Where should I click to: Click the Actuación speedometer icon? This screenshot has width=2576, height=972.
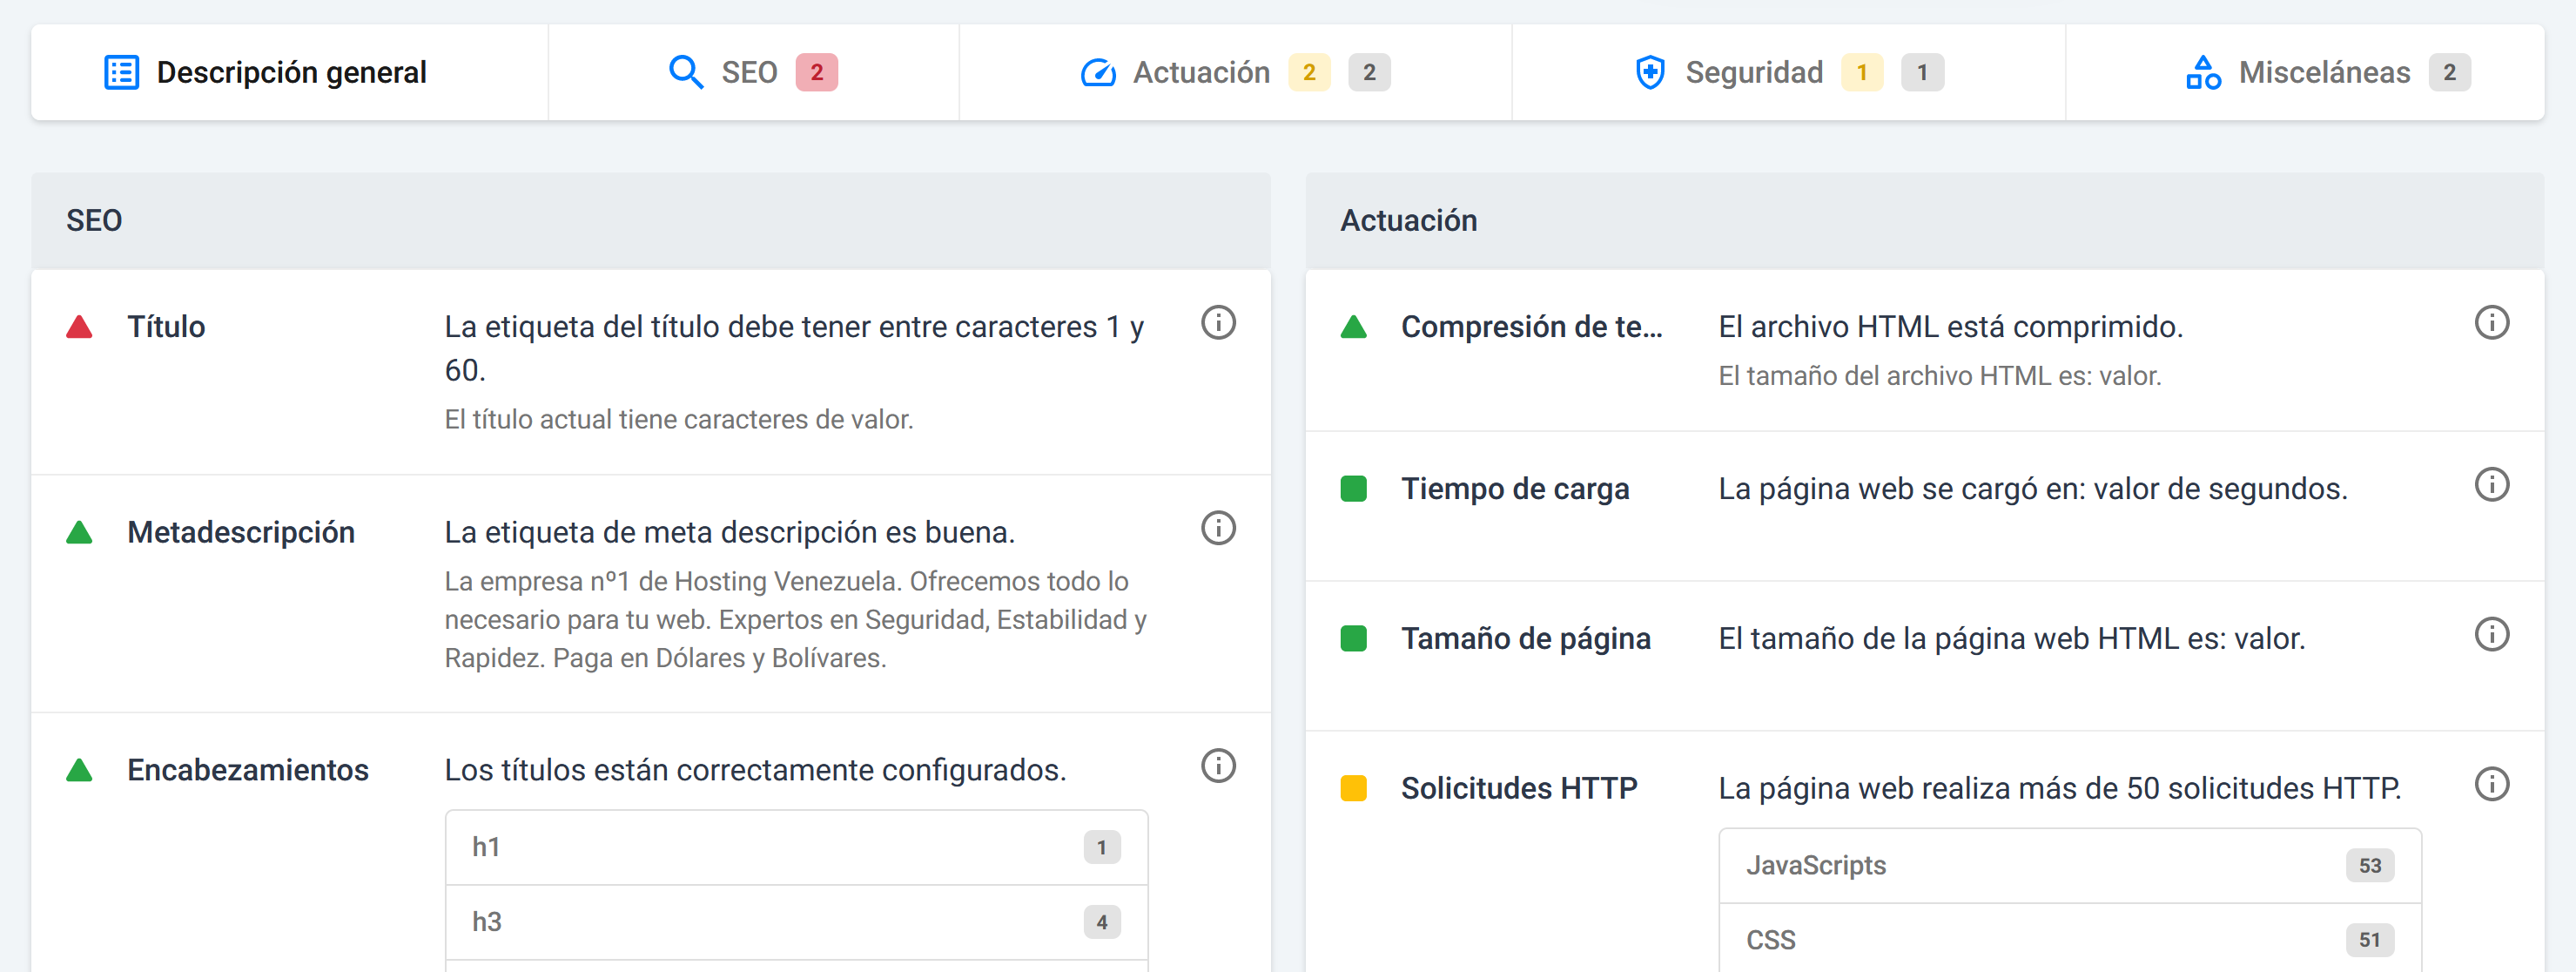[x=1097, y=71]
